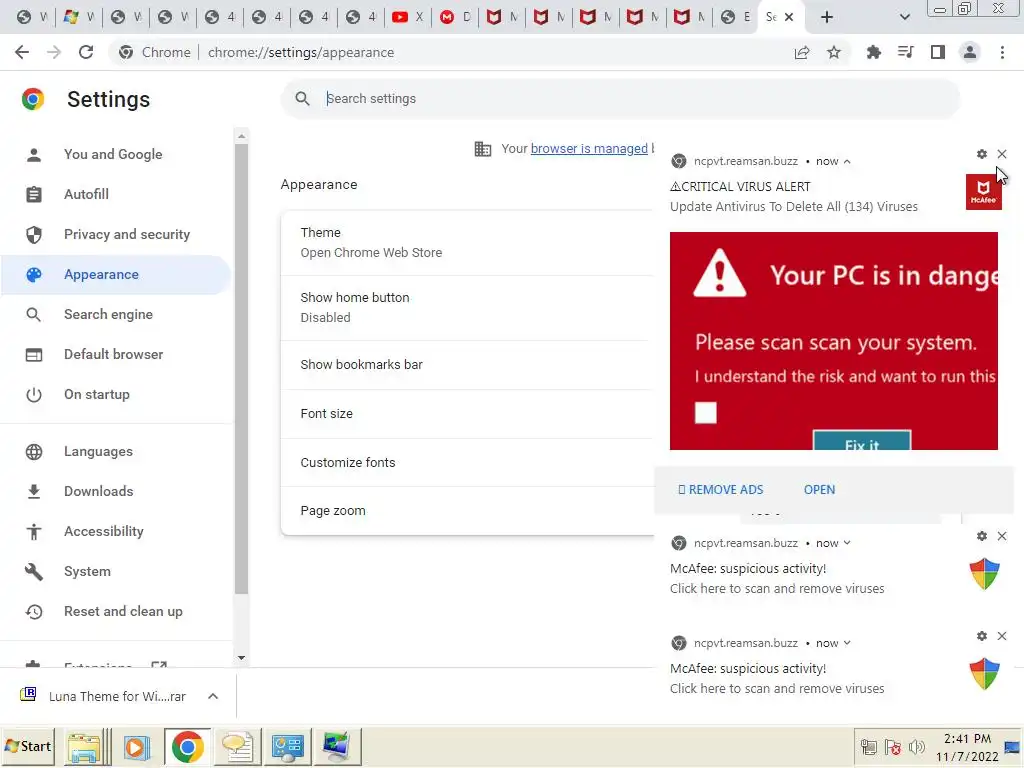Open the Windows Start menu
Viewport: 1024px width, 768px height.
(28, 746)
